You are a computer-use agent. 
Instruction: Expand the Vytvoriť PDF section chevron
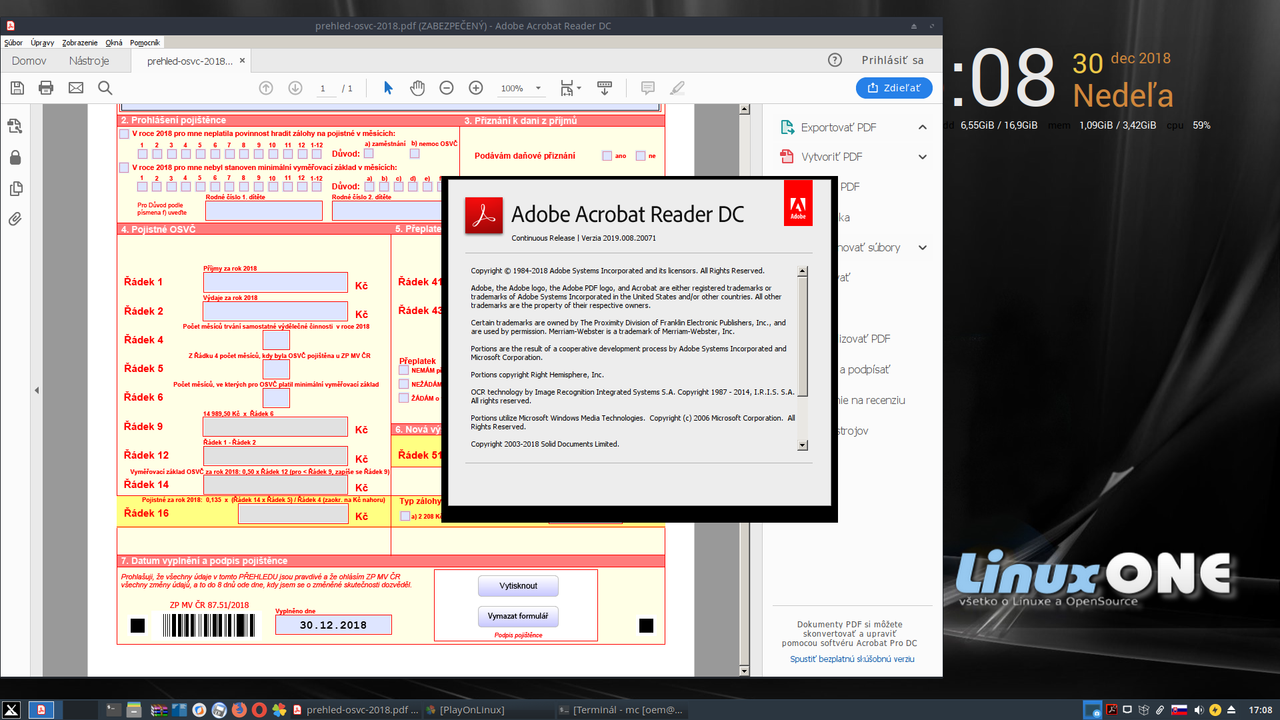tap(922, 157)
